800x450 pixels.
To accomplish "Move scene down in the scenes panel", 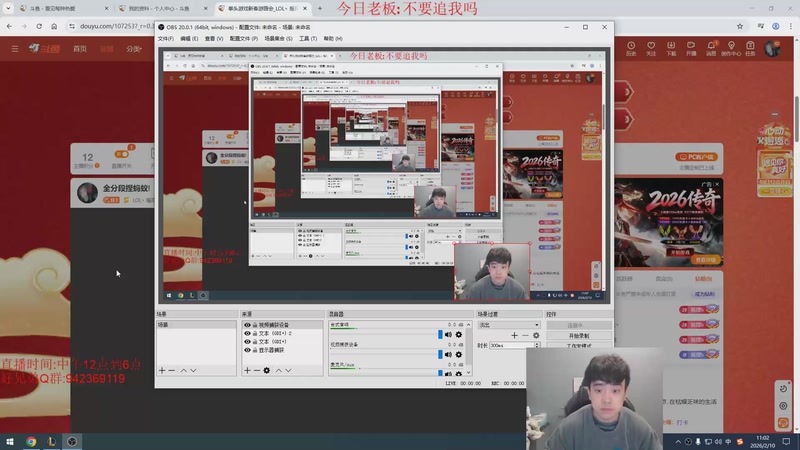I will (x=193, y=370).
